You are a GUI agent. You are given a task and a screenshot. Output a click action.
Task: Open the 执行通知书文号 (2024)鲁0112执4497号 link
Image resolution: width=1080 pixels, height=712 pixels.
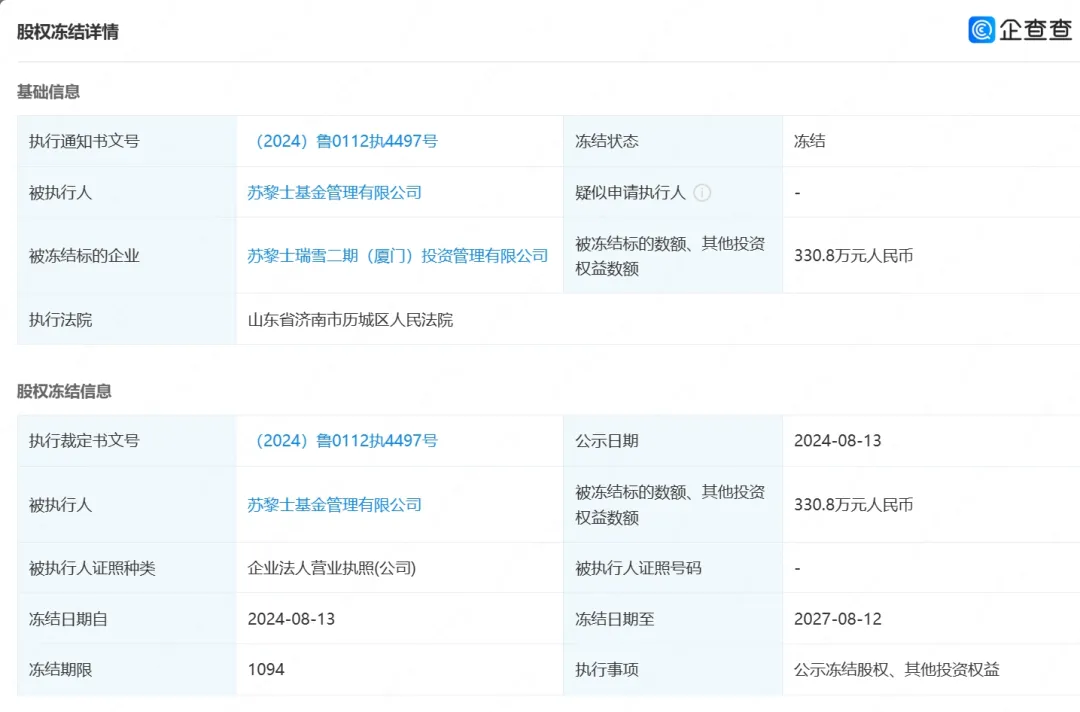click(343, 141)
